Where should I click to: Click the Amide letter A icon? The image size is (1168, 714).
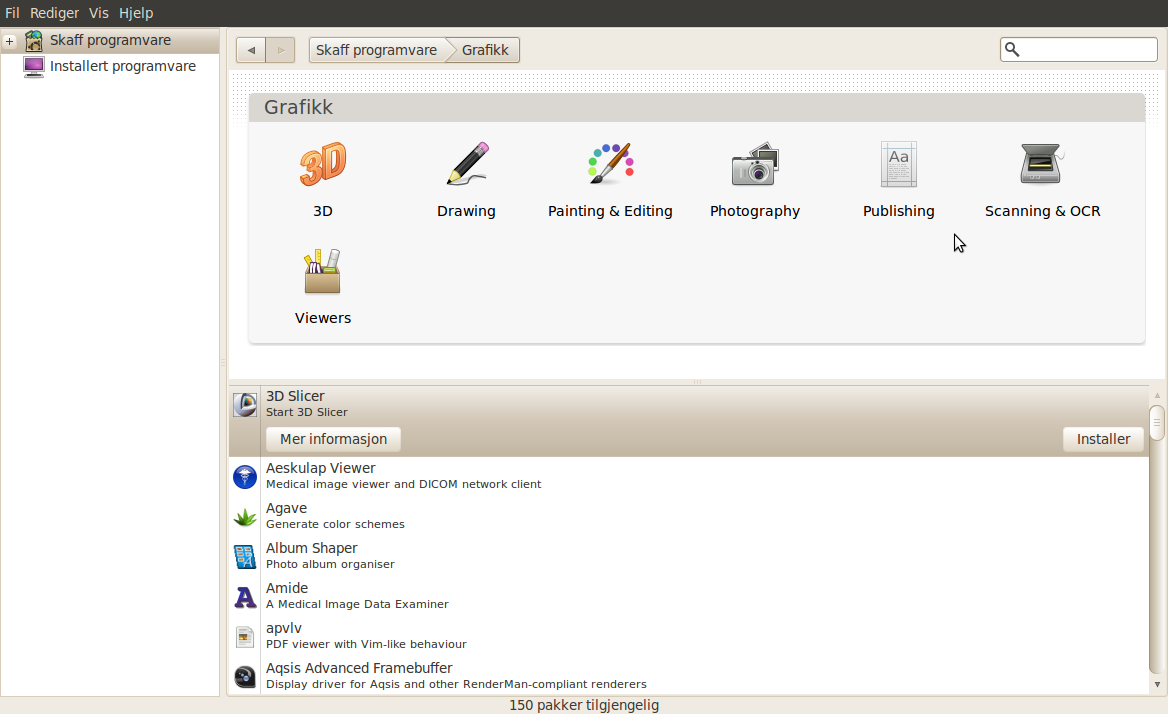click(245, 597)
